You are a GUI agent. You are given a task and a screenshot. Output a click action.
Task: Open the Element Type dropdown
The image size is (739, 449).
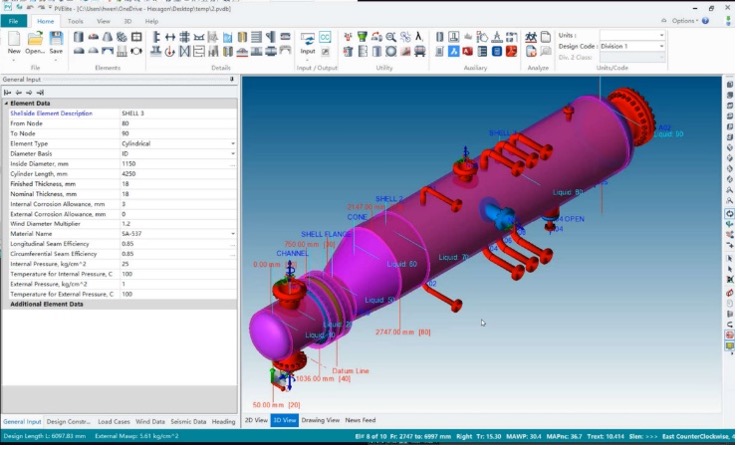[x=233, y=144]
